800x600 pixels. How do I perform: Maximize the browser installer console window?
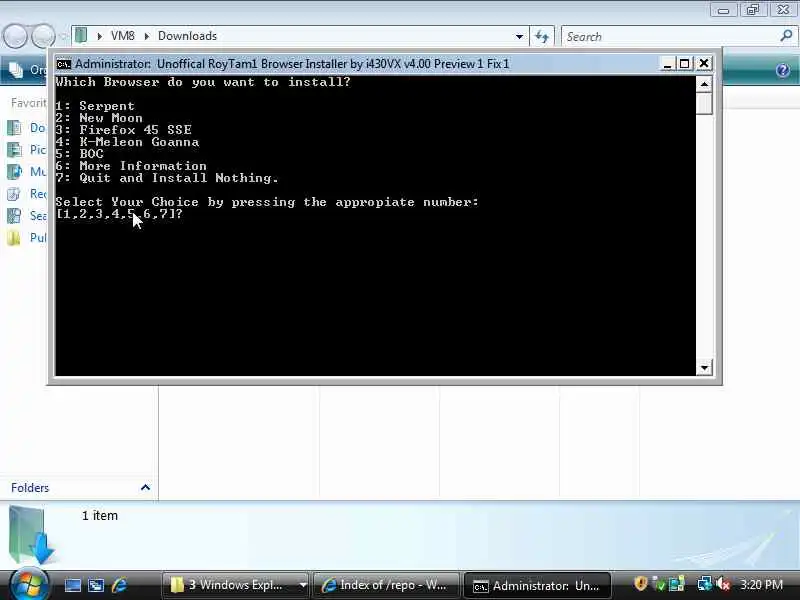click(x=685, y=64)
